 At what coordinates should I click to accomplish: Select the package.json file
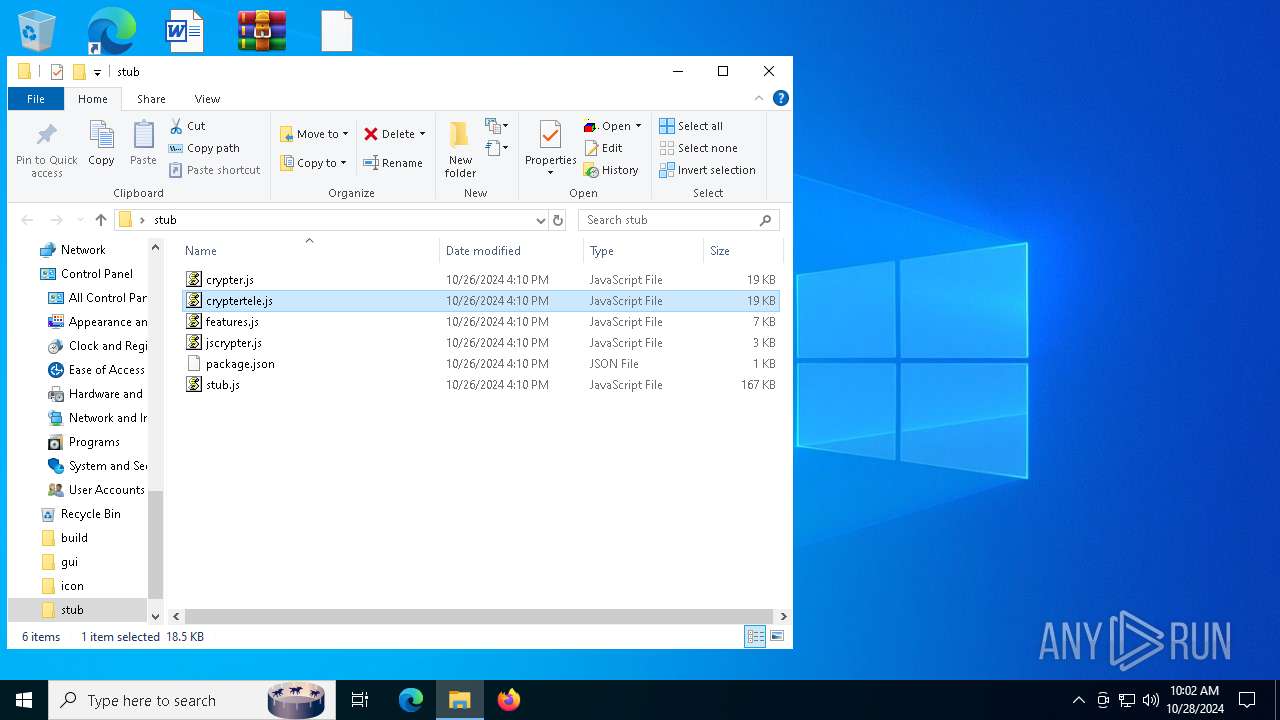pyautogui.click(x=481, y=364)
